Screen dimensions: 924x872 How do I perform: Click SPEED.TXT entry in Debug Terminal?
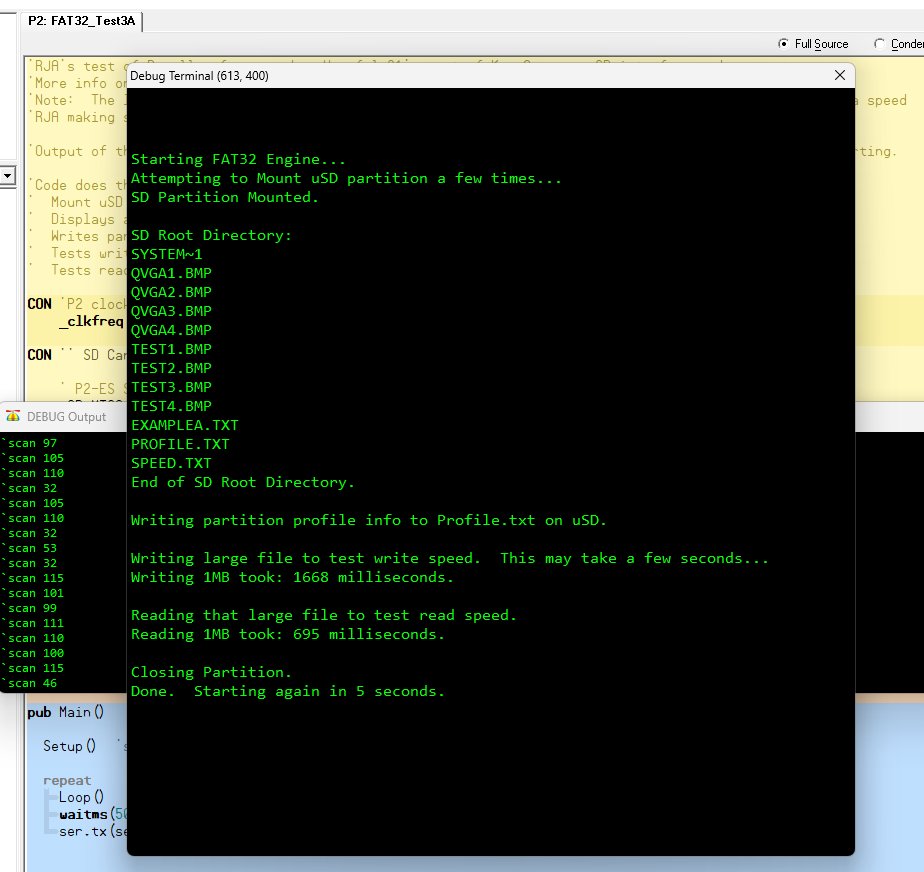(x=171, y=463)
